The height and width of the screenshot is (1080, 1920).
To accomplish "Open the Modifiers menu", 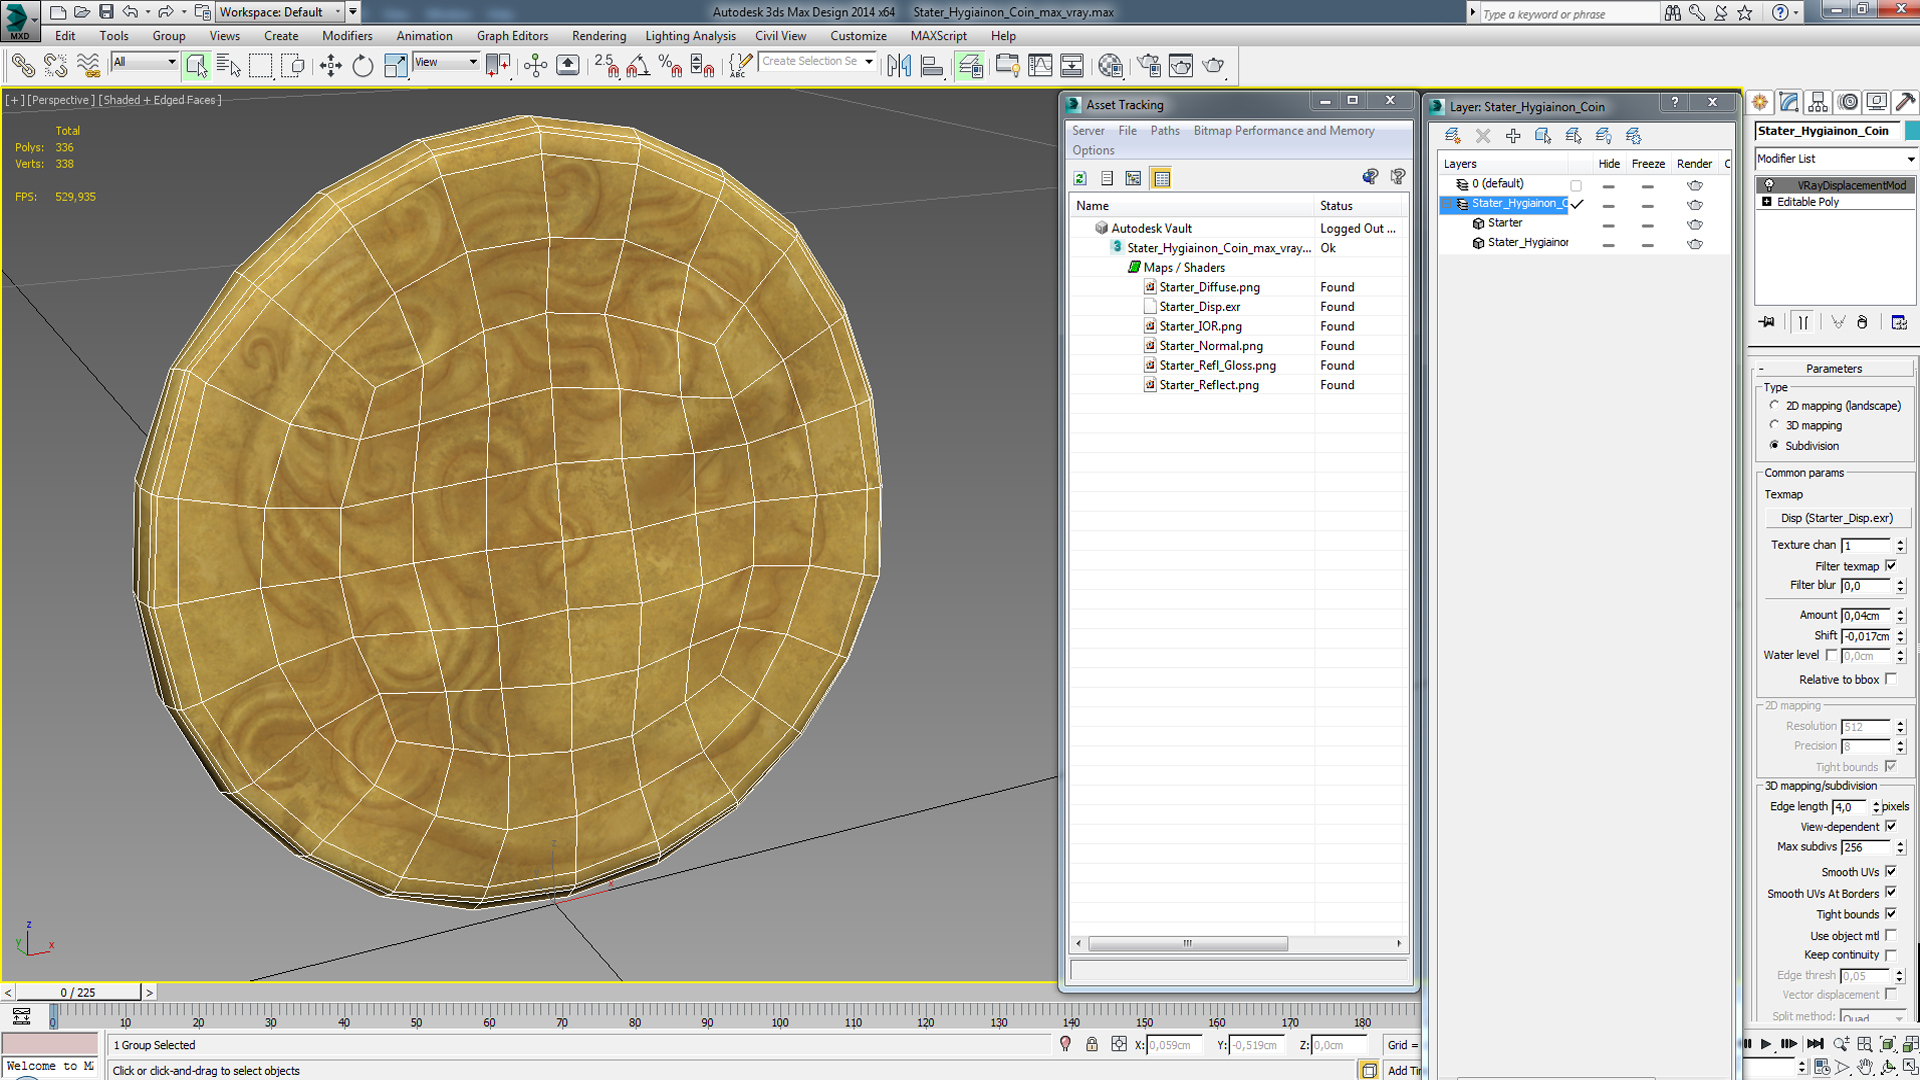I will click(347, 36).
